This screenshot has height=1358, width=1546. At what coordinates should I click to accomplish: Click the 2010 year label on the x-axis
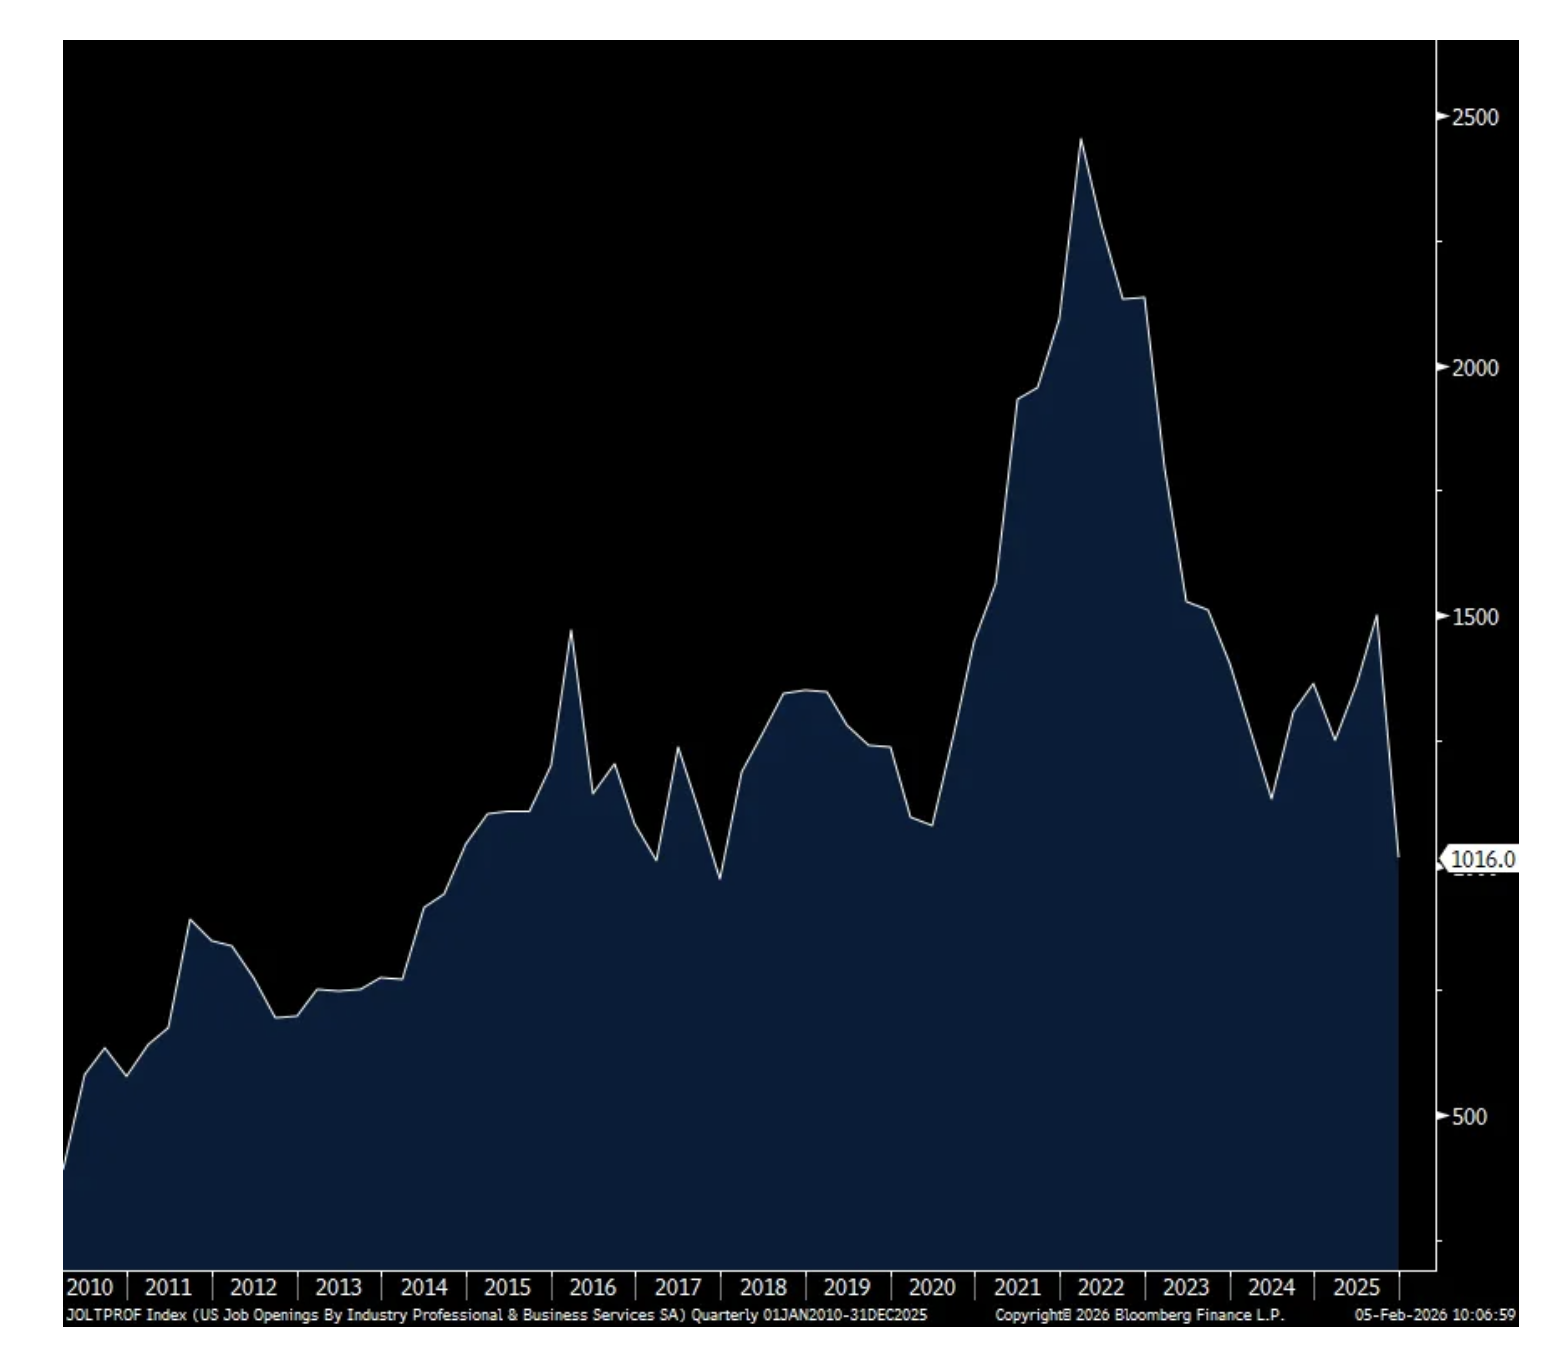click(89, 1287)
